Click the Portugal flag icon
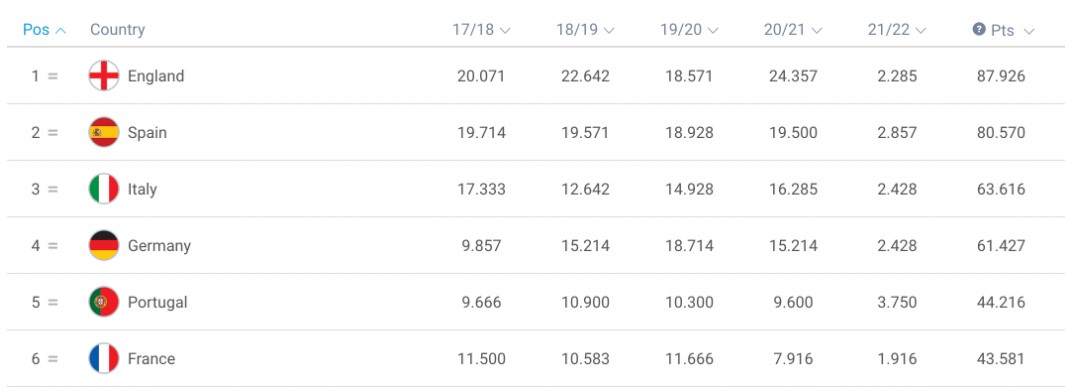 (104, 302)
